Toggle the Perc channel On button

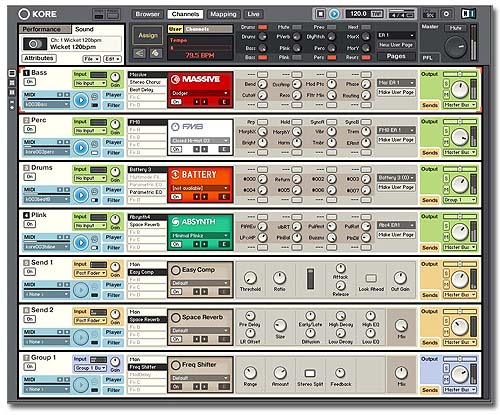pyautogui.click(x=29, y=129)
